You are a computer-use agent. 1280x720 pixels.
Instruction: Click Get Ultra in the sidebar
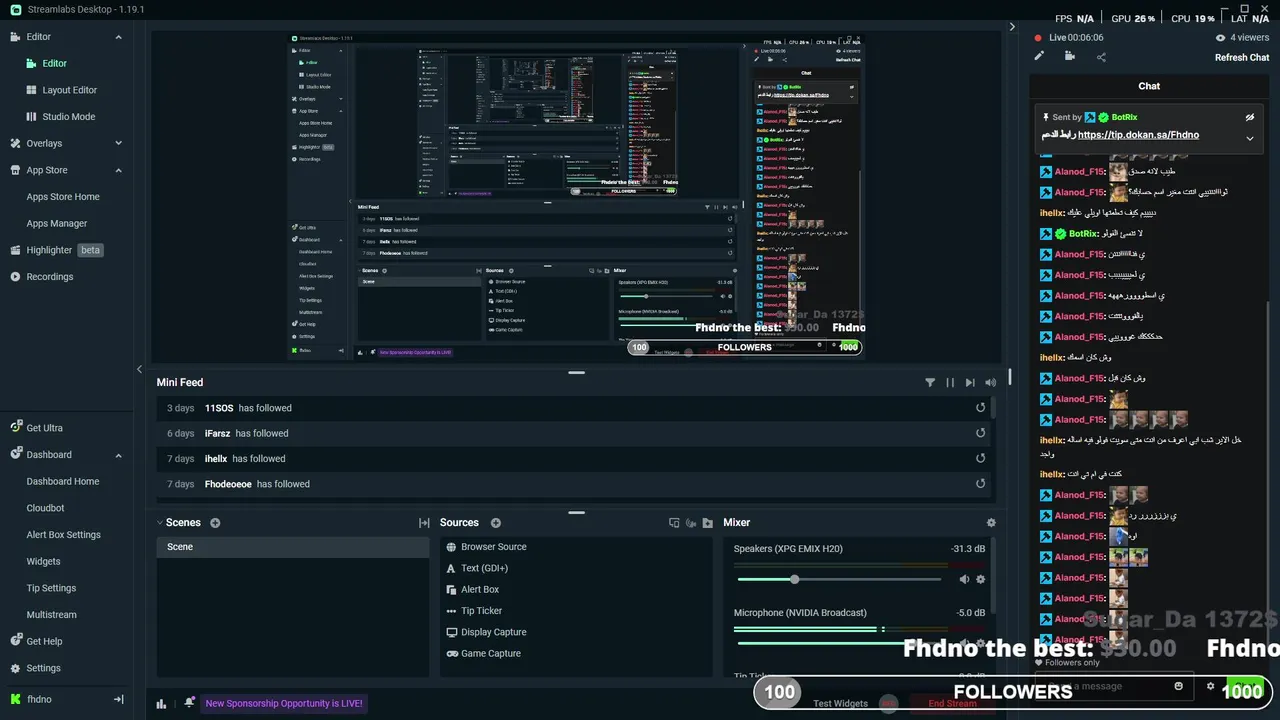[x=44, y=428]
